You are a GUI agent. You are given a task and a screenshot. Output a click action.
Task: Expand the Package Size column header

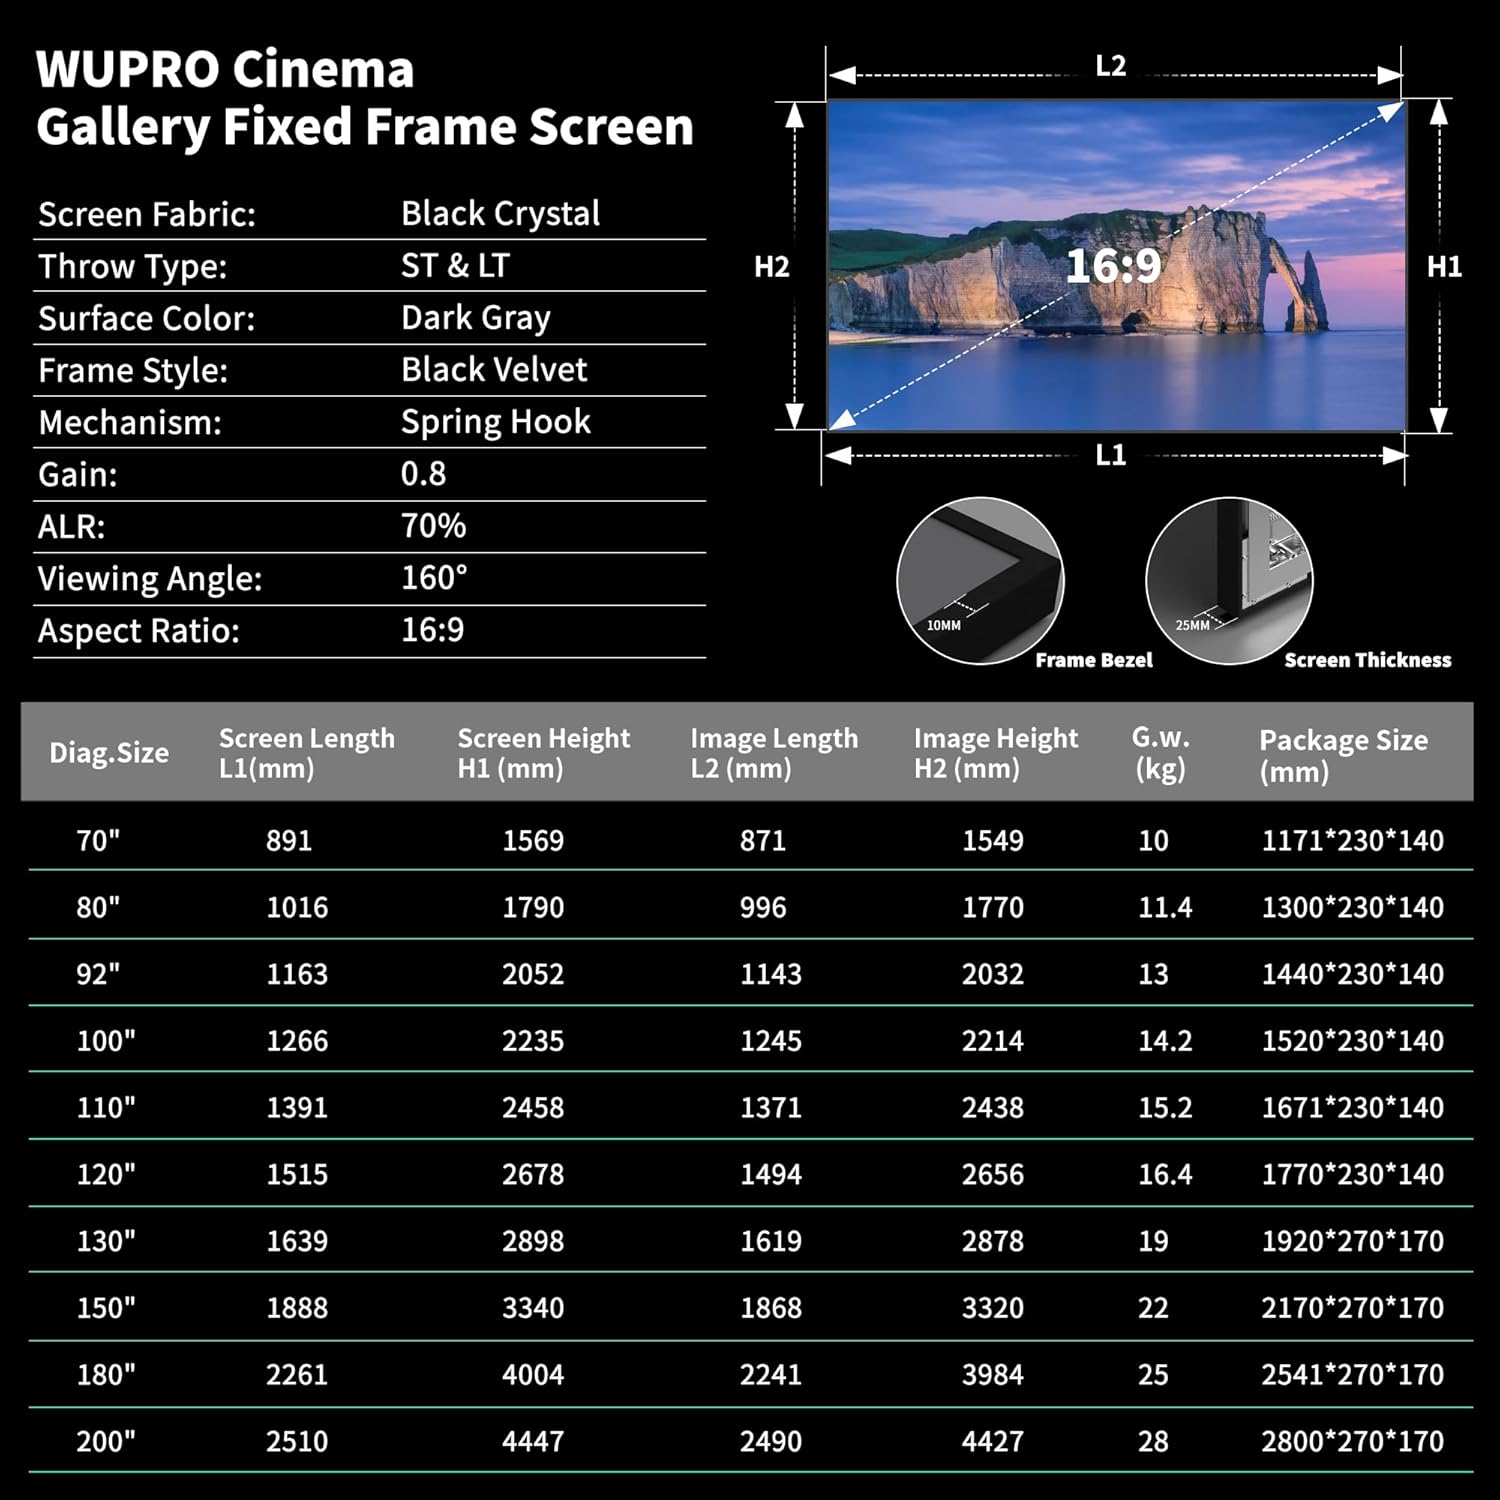[1345, 755]
